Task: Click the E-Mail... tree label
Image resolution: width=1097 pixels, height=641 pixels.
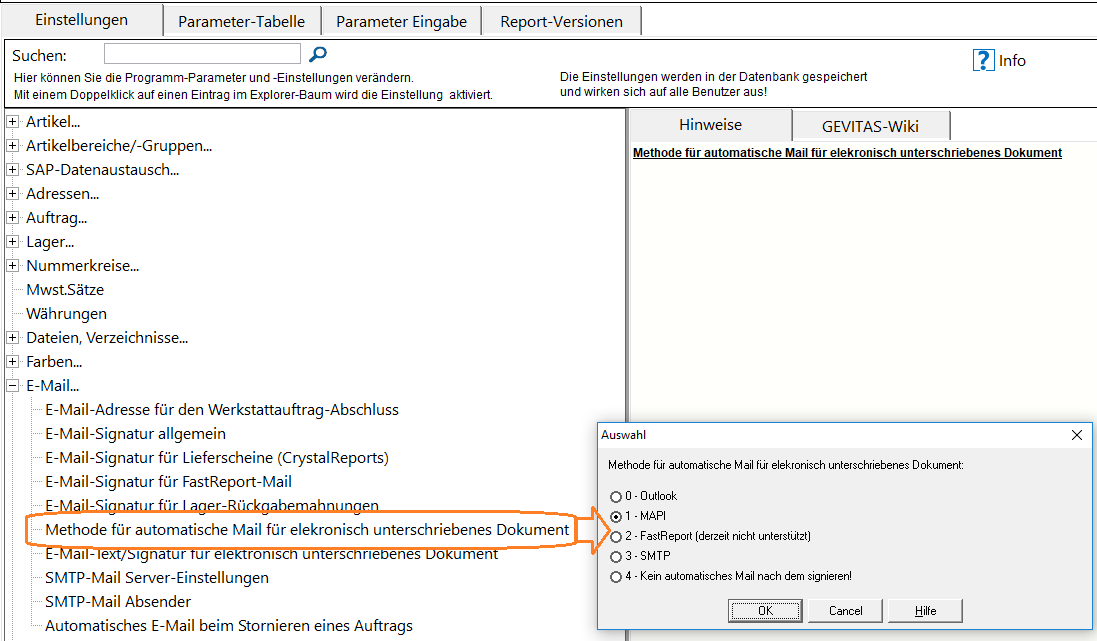Action: (x=52, y=386)
